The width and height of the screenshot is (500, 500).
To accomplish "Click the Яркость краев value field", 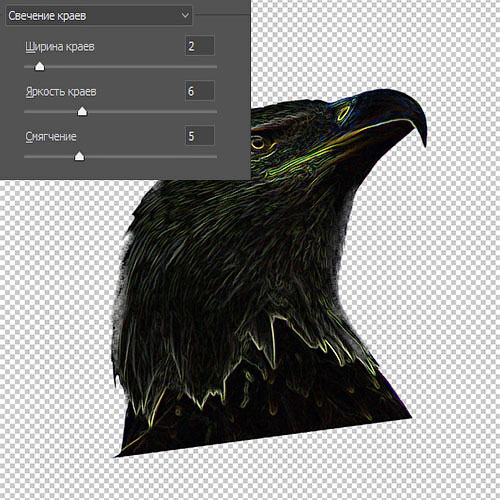I will click(199, 91).
